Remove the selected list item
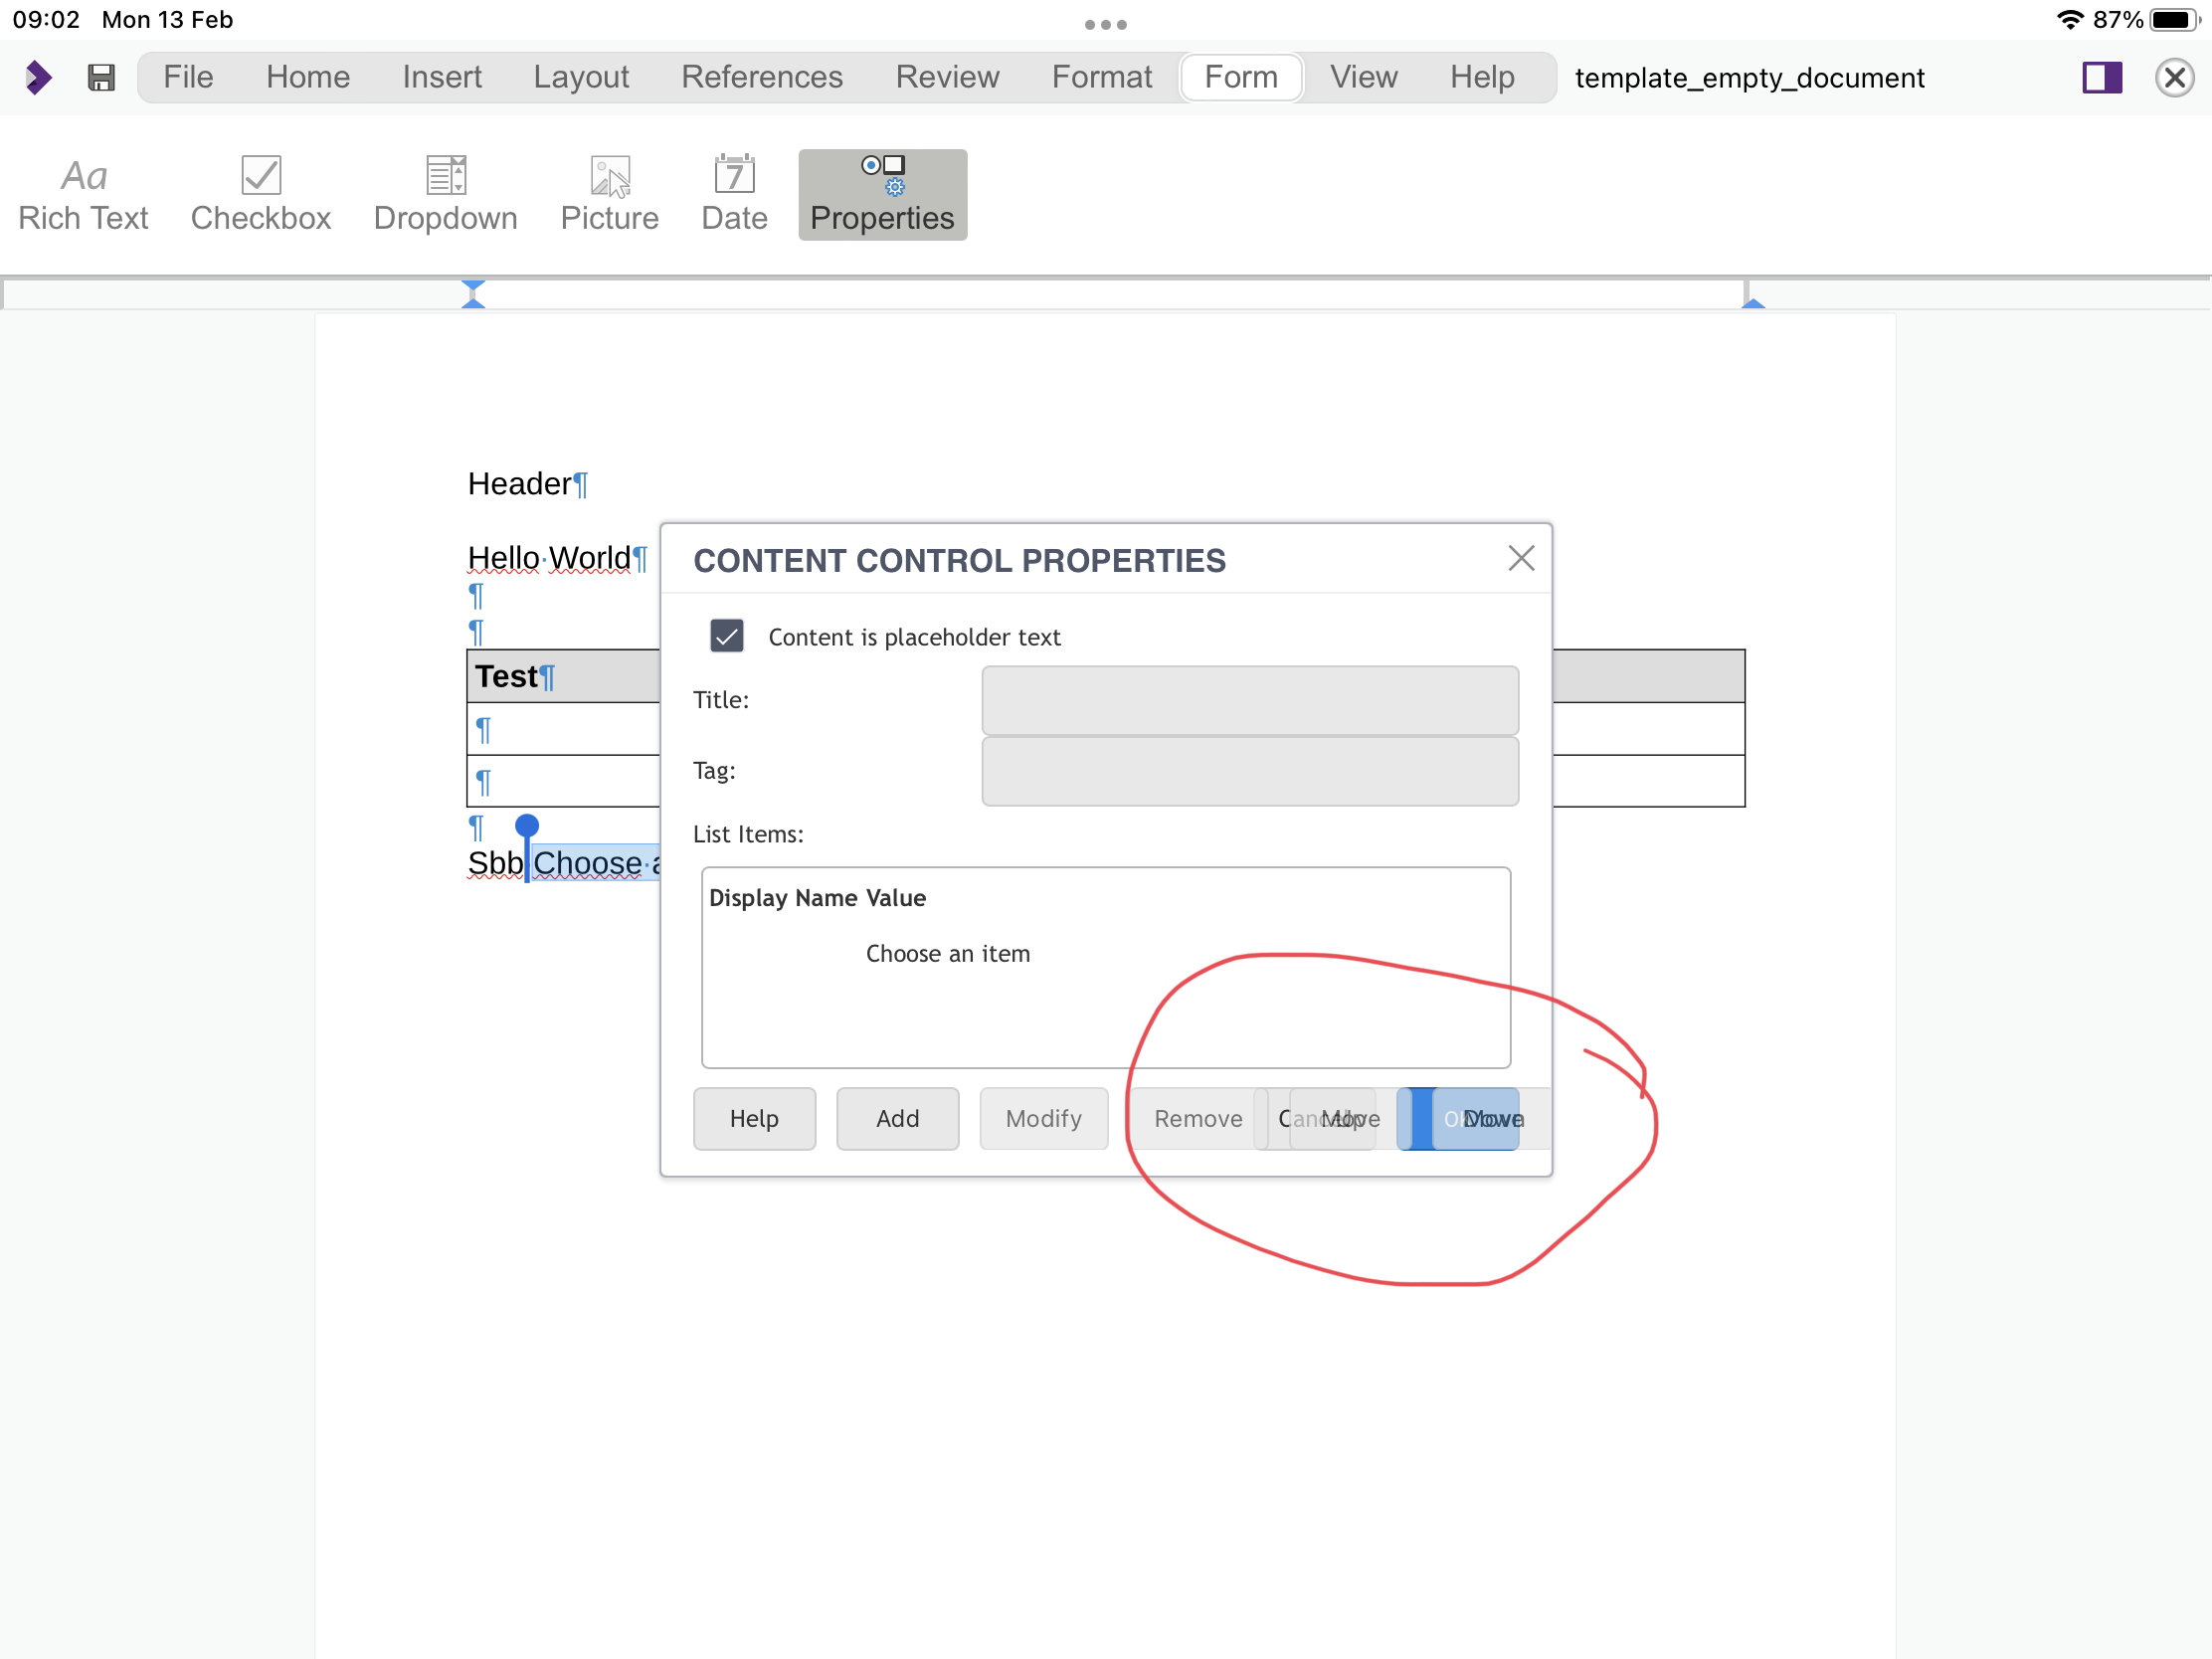Image resolution: width=2212 pixels, height=1659 pixels. [1197, 1119]
